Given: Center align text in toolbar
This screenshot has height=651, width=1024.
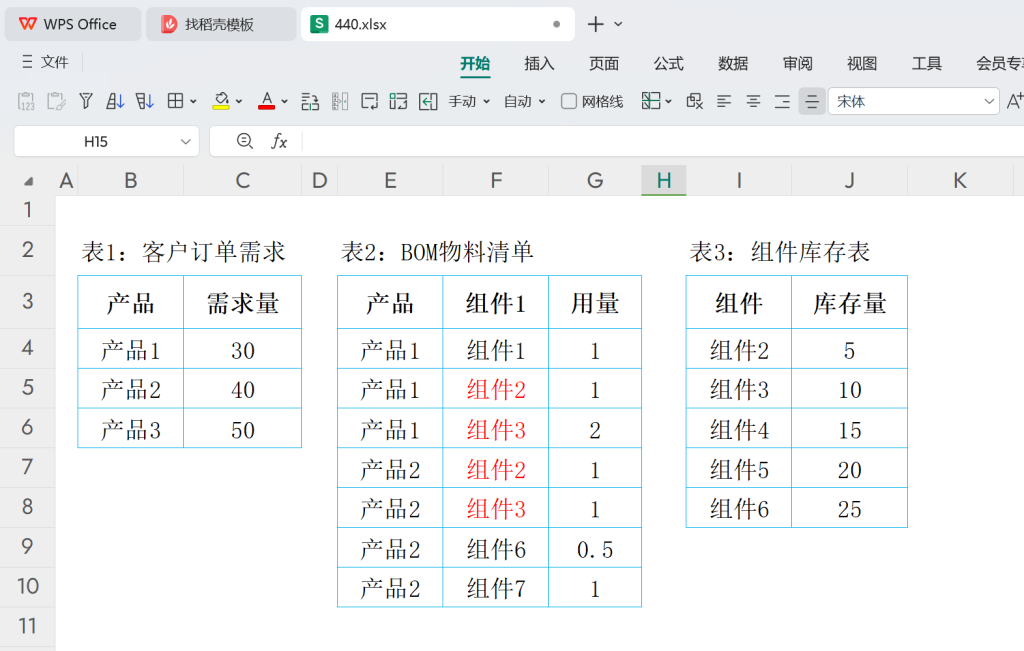Looking at the screenshot, I should pyautogui.click(x=753, y=101).
